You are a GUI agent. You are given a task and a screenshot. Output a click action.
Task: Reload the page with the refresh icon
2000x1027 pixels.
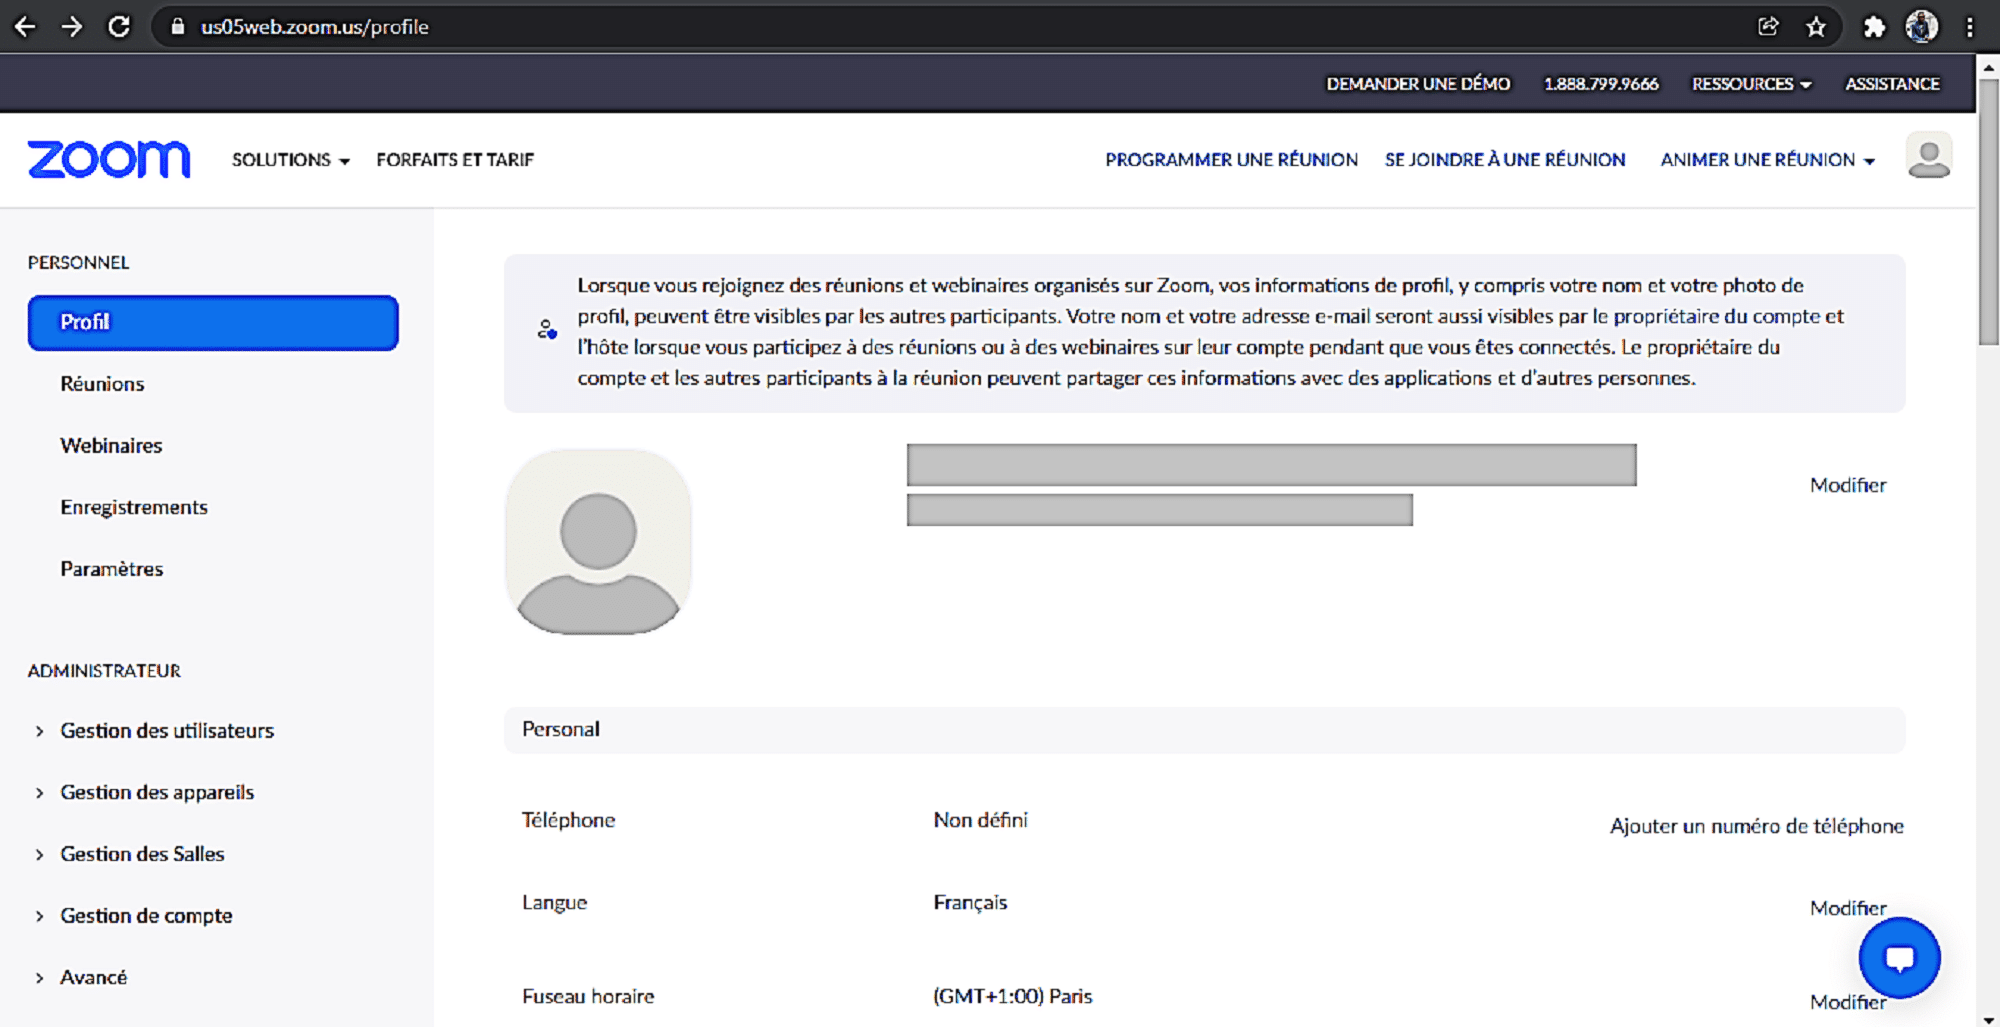tap(119, 27)
